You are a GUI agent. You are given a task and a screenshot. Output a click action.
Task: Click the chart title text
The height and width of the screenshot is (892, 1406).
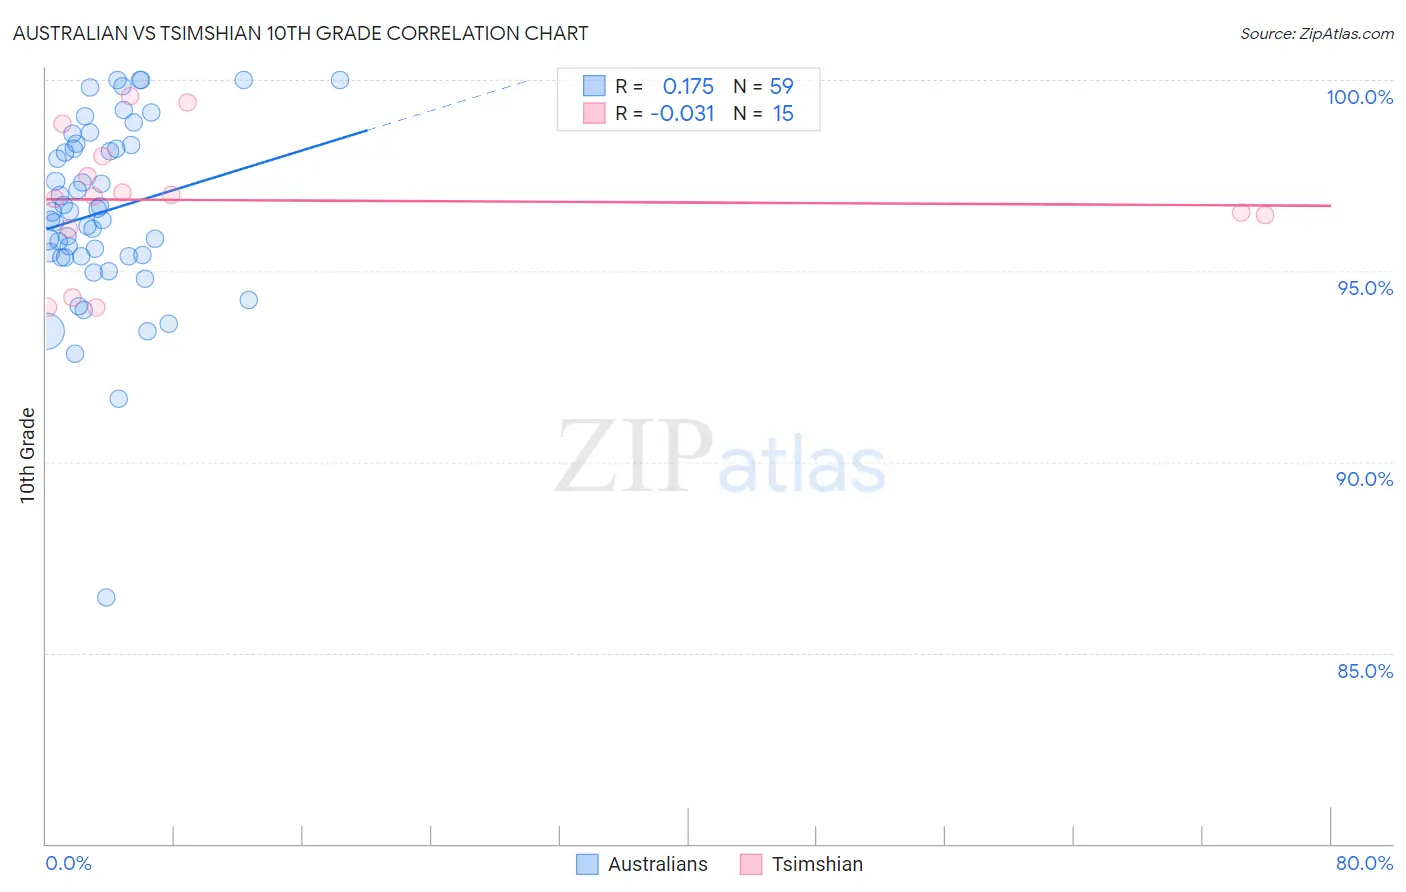[300, 33]
